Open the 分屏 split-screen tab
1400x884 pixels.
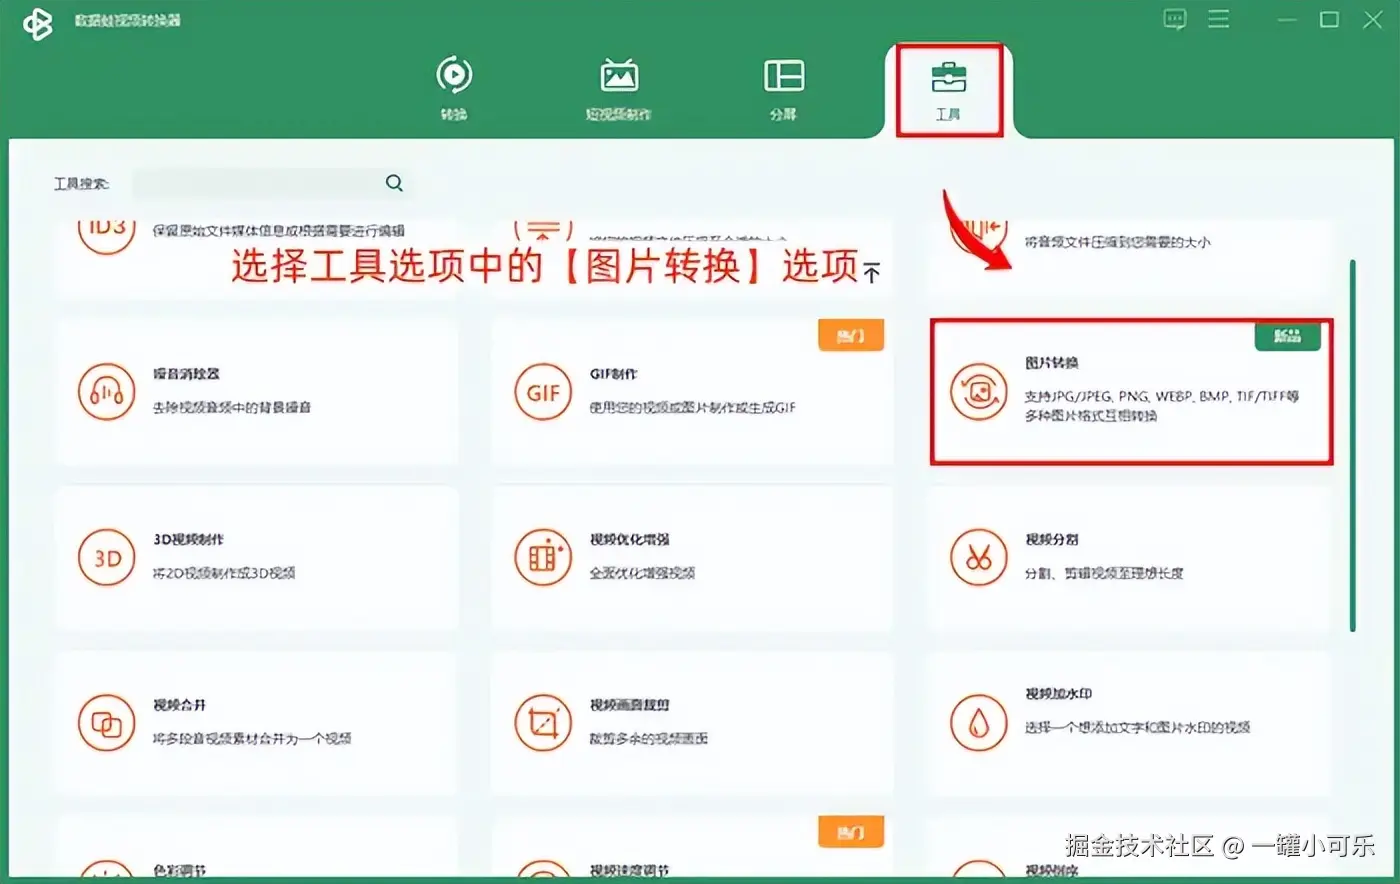click(x=784, y=88)
